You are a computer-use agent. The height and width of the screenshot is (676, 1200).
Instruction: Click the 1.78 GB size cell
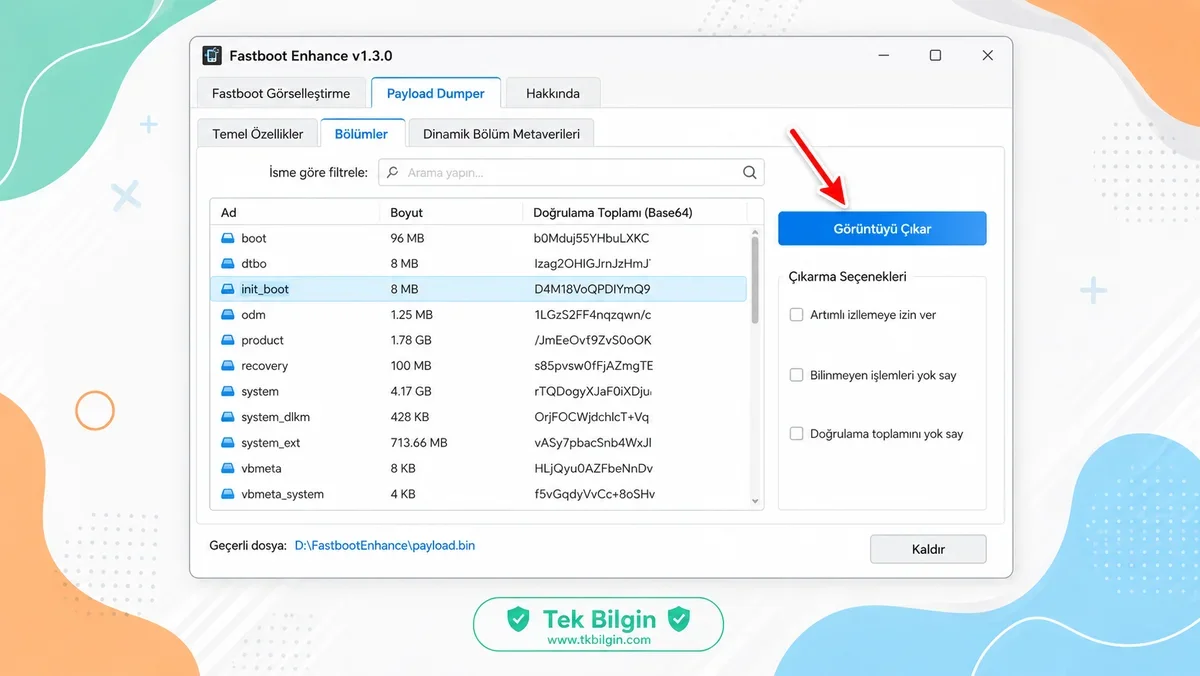(411, 340)
